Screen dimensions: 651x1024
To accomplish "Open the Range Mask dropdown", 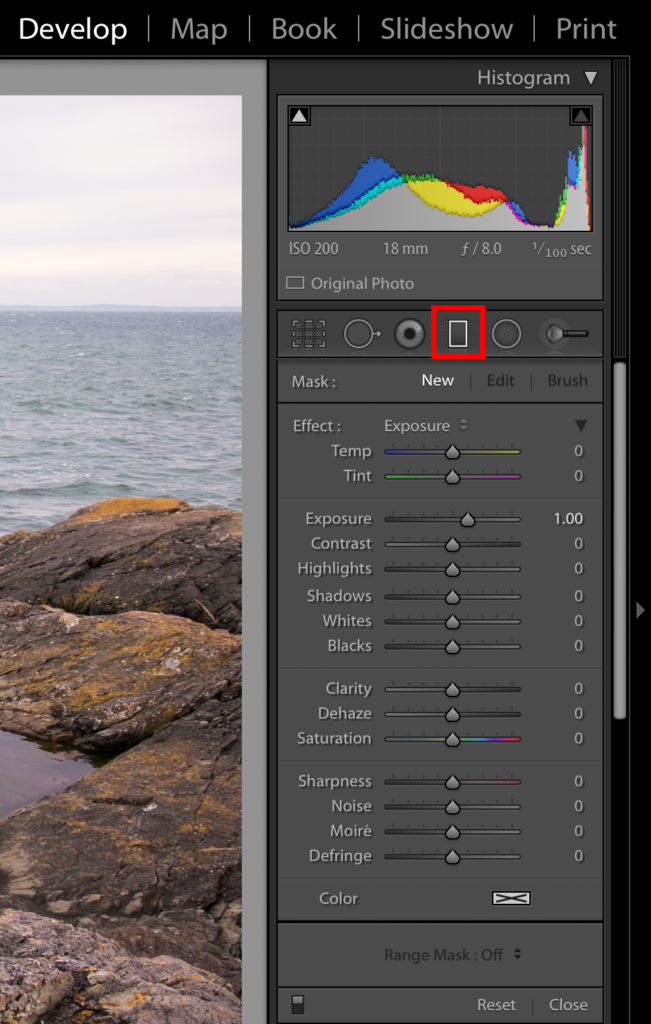I will (x=453, y=955).
